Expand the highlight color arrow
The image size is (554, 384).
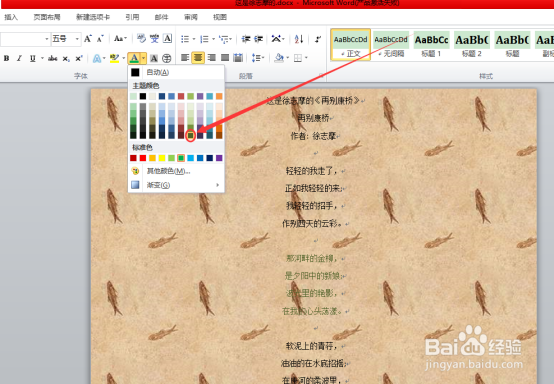click(123, 58)
